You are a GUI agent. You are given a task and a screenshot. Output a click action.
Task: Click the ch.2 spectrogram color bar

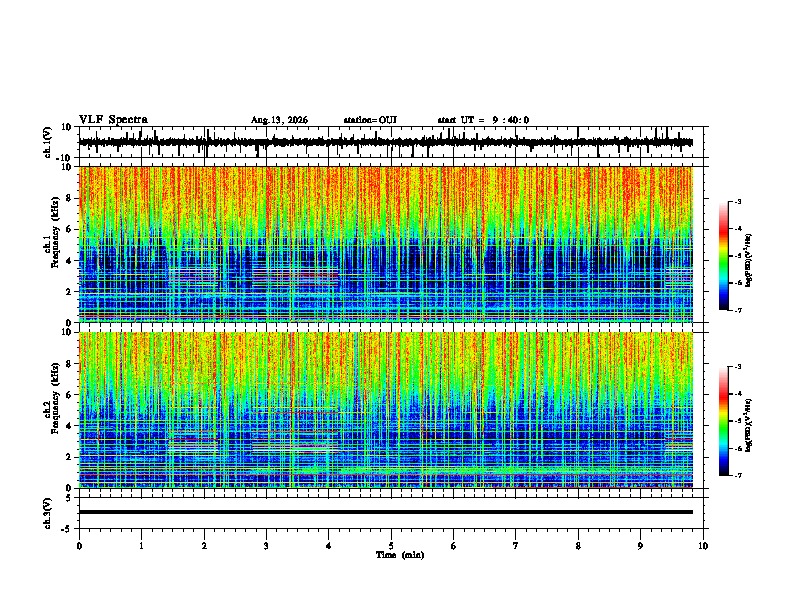pyautogui.click(x=724, y=421)
